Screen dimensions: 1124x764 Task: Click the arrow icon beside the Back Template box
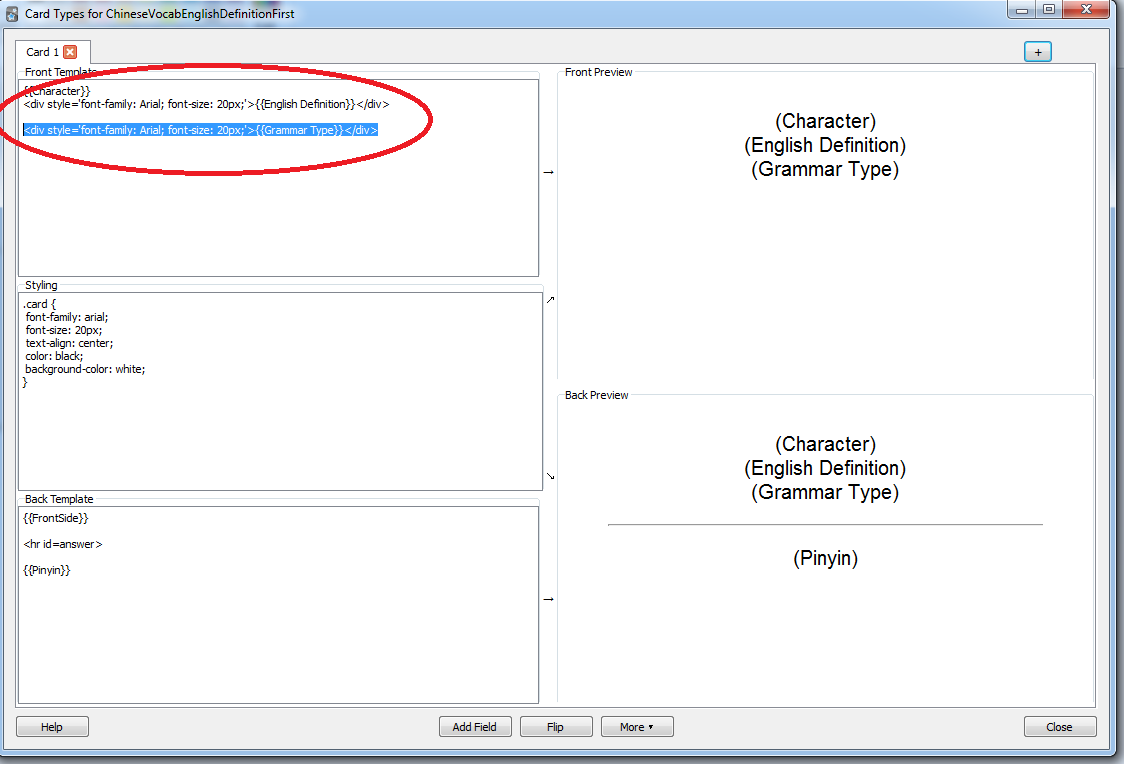pyautogui.click(x=548, y=600)
